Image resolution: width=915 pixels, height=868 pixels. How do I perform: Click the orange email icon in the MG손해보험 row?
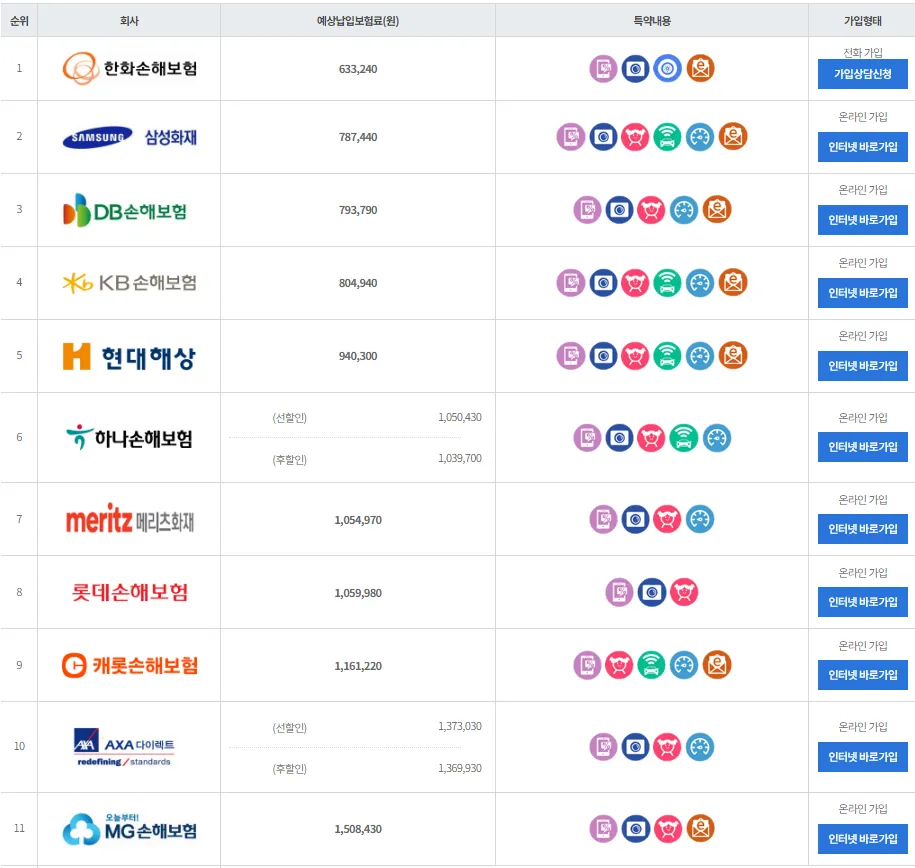pos(700,829)
